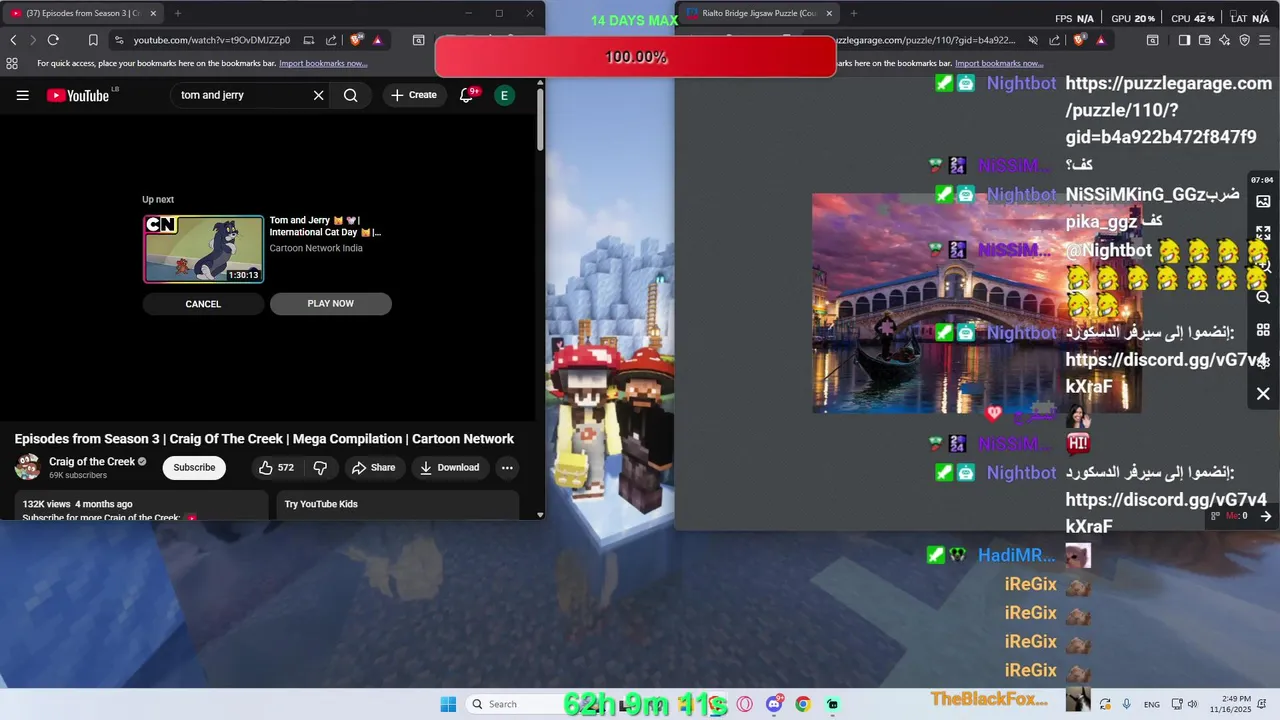Like the video with 572 likes
The height and width of the screenshot is (720, 1280).
(276, 467)
